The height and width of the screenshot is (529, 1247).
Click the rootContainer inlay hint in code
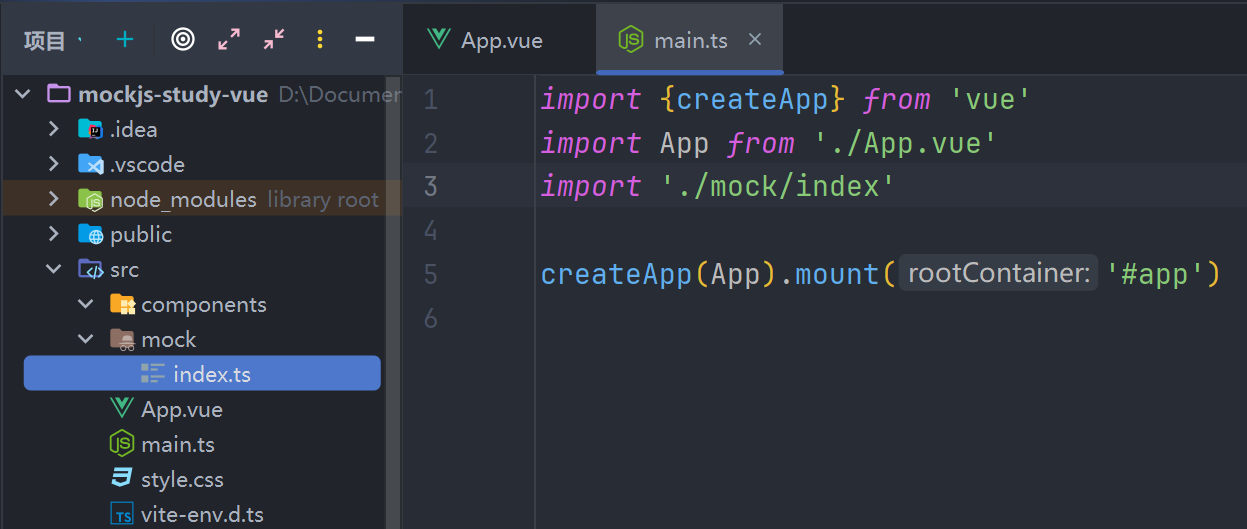coord(998,273)
